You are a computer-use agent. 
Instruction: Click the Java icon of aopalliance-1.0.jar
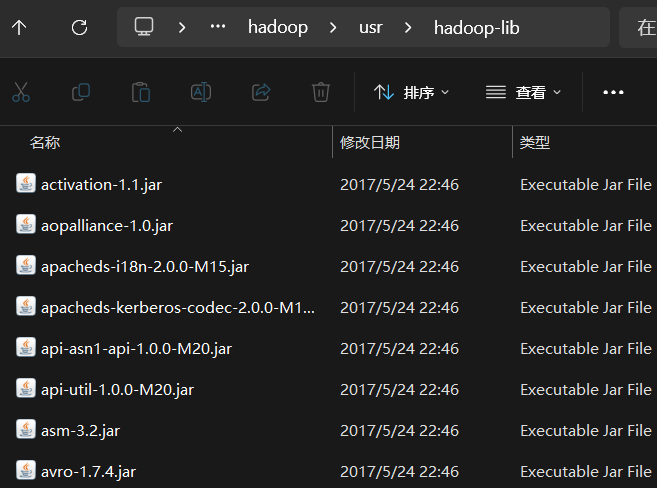[26, 225]
